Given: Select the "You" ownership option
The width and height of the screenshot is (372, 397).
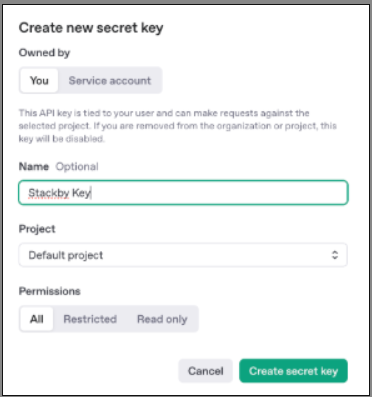Looking at the screenshot, I should (39, 80).
